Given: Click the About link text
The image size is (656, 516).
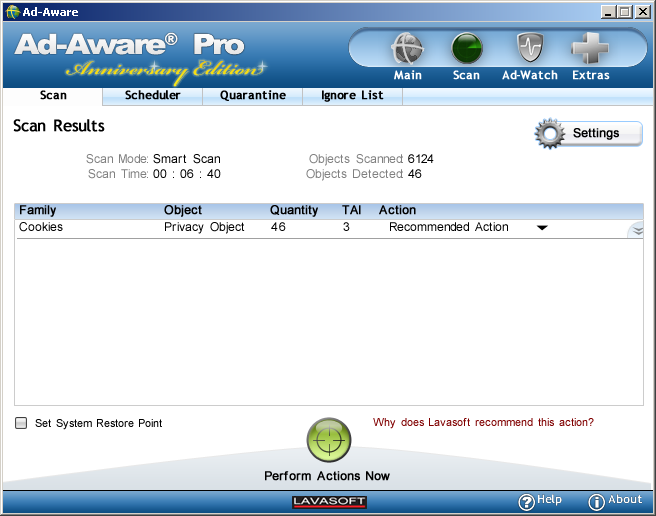Looking at the screenshot, I should click(x=625, y=500).
